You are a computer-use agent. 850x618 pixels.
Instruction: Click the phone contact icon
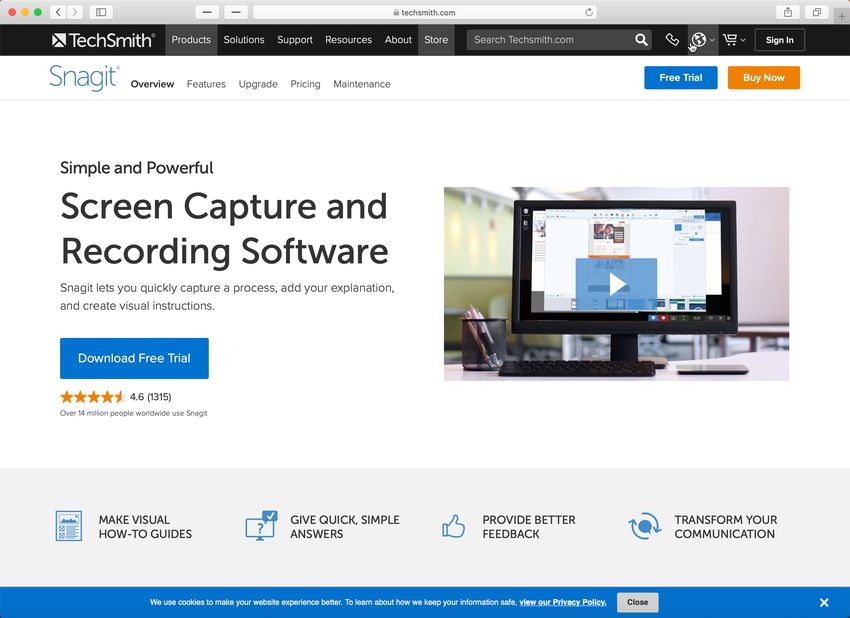(x=672, y=40)
